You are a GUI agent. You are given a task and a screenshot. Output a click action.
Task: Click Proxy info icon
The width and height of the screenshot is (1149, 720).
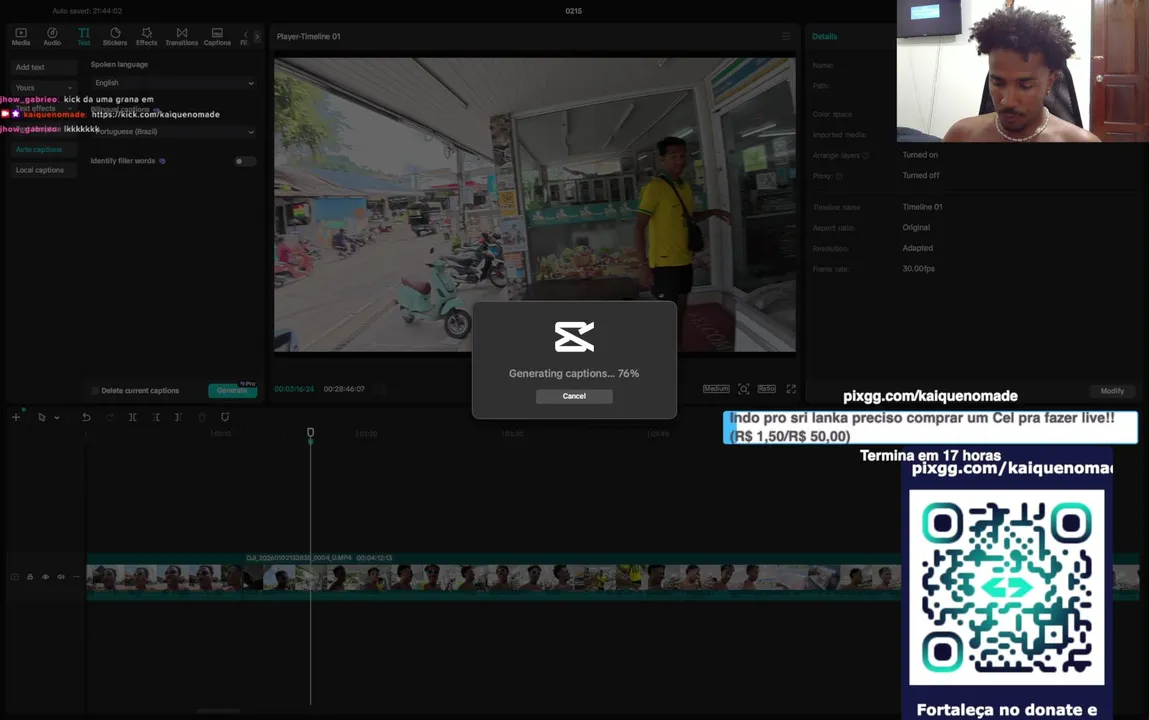839,177
